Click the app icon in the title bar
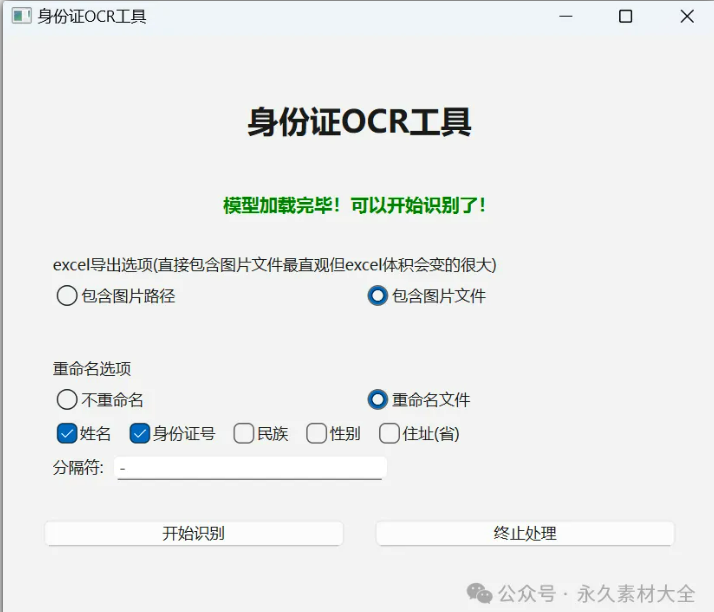This screenshot has width=714, height=612. [x=21, y=16]
